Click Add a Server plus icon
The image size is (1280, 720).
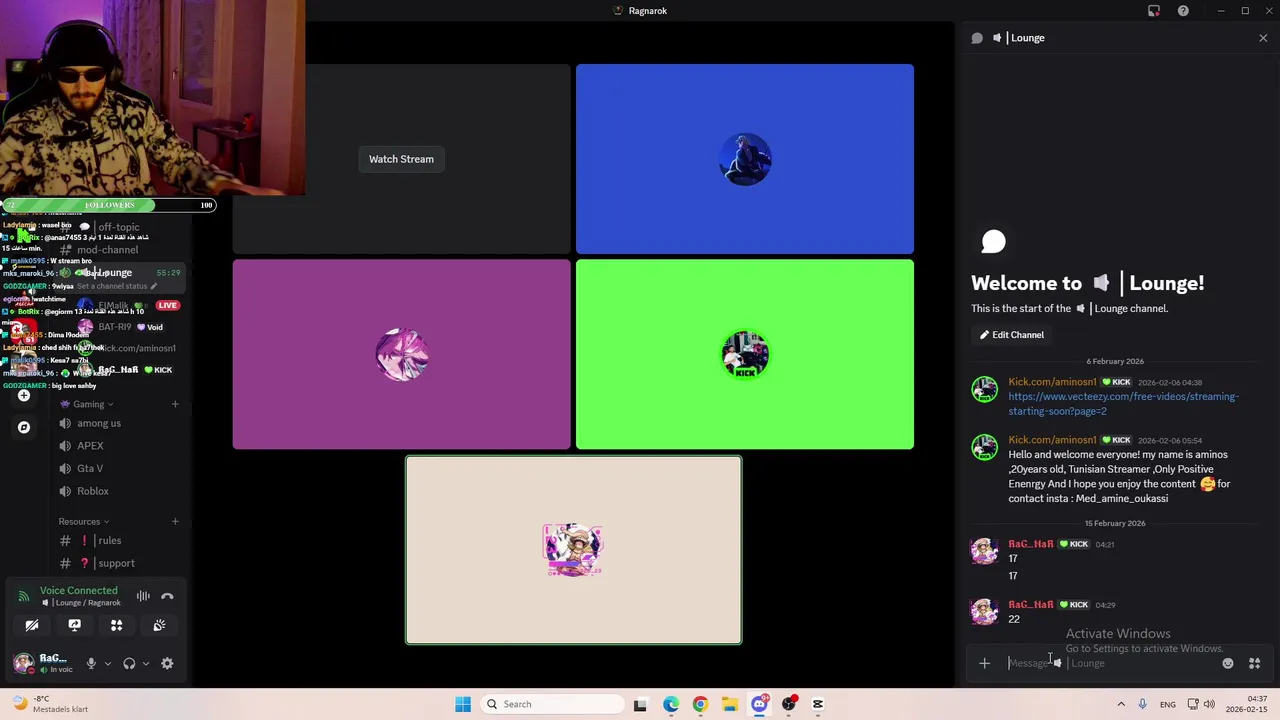point(24,396)
